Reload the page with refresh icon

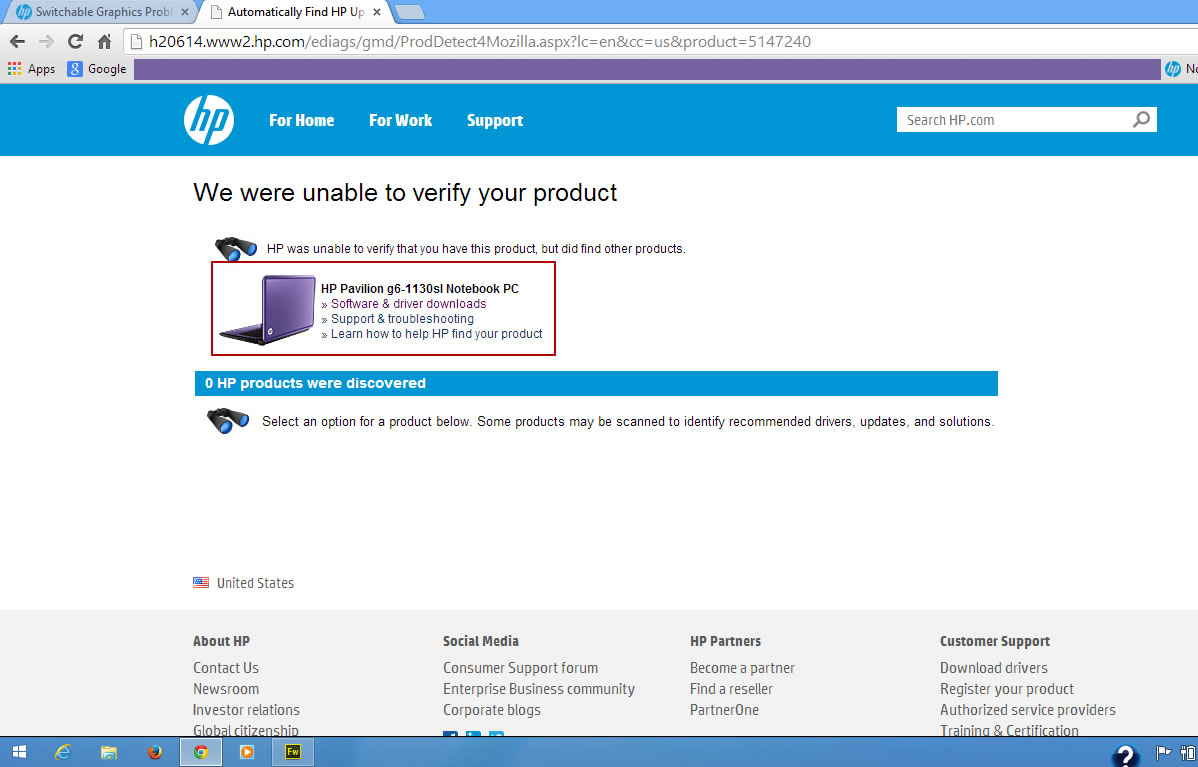(75, 41)
